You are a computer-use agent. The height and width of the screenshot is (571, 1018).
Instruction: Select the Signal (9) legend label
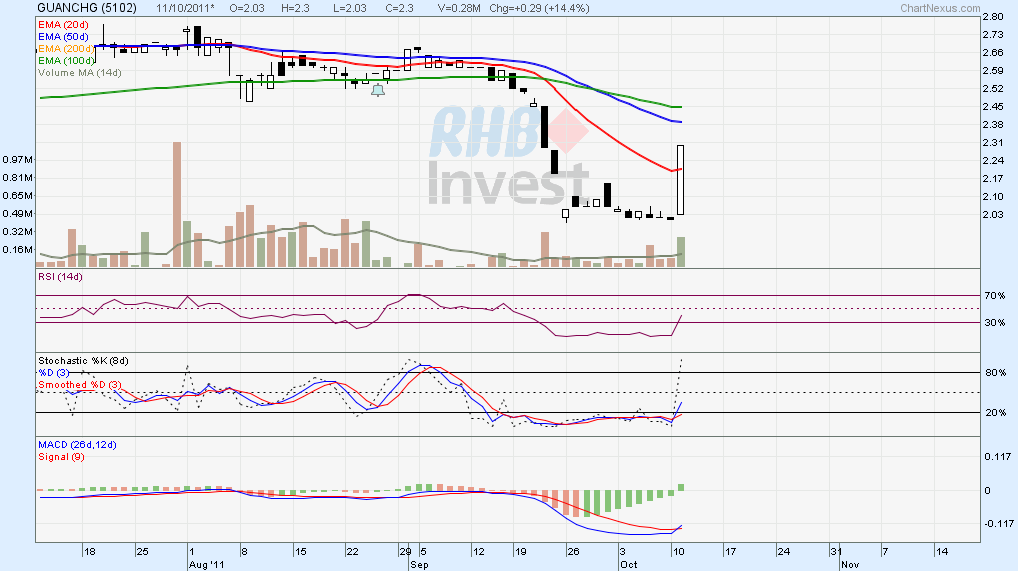click(x=61, y=456)
